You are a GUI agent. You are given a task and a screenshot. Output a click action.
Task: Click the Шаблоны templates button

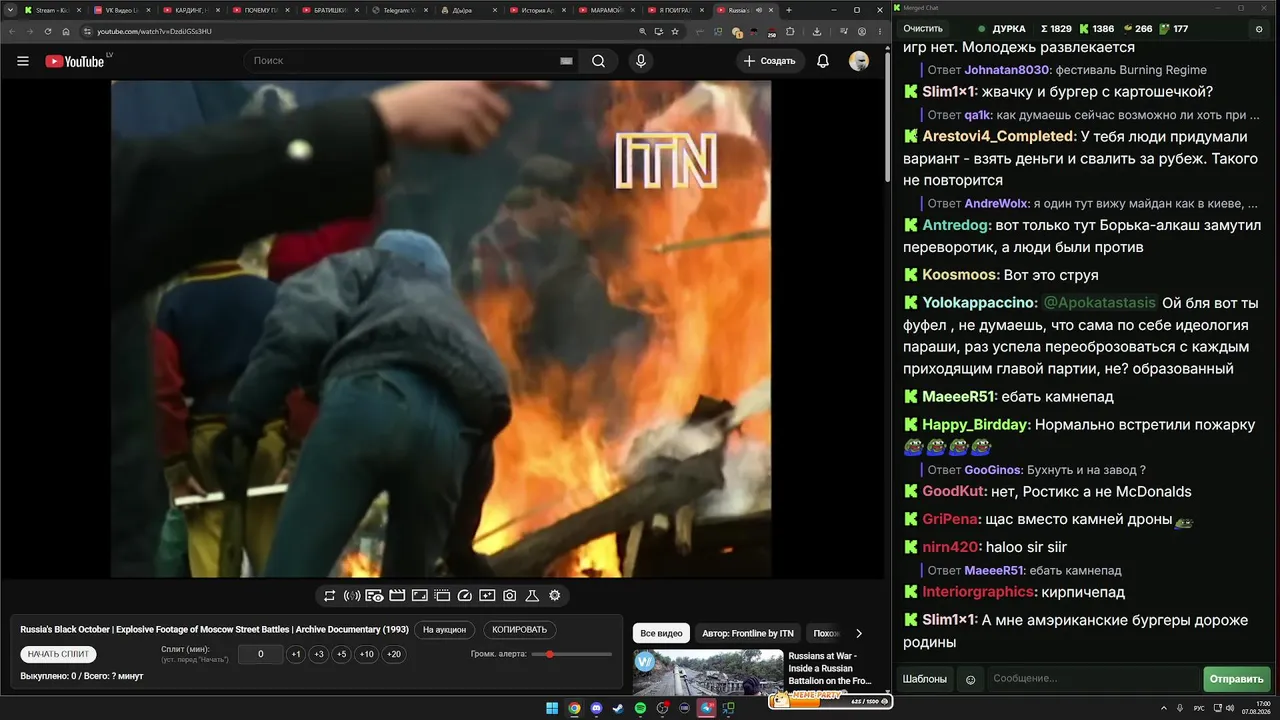[925, 679]
